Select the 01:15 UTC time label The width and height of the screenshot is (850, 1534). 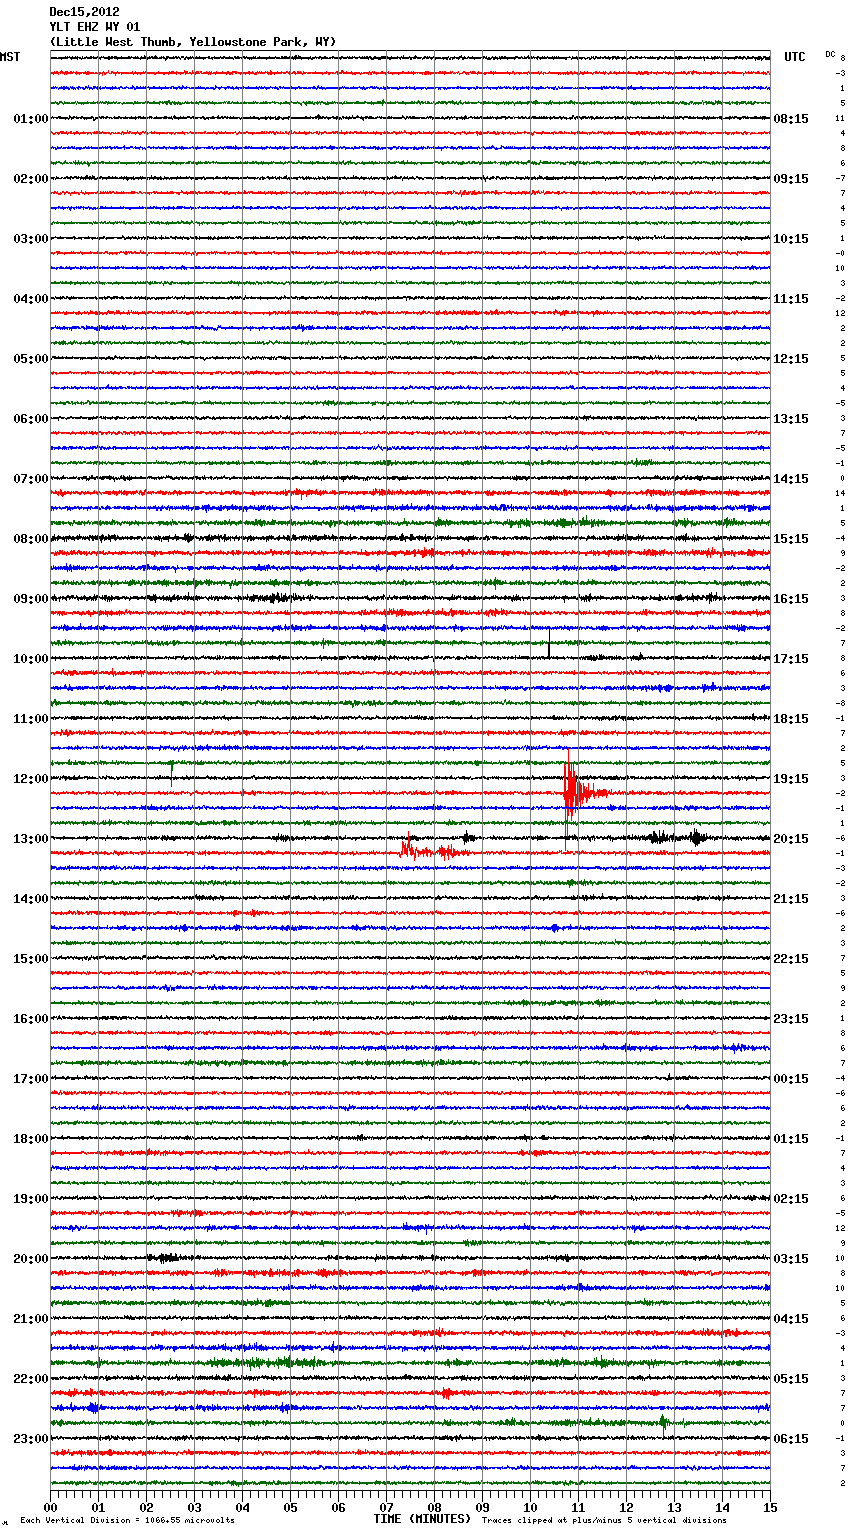click(x=791, y=1139)
